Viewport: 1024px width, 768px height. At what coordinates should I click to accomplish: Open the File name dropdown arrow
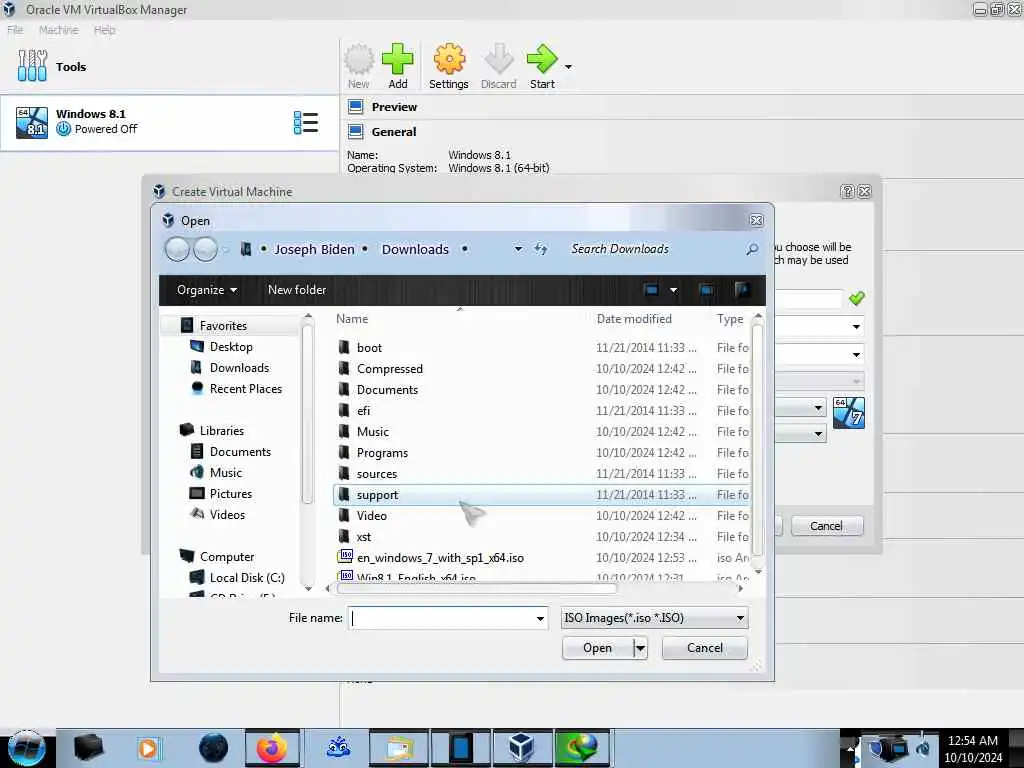pyautogui.click(x=540, y=618)
